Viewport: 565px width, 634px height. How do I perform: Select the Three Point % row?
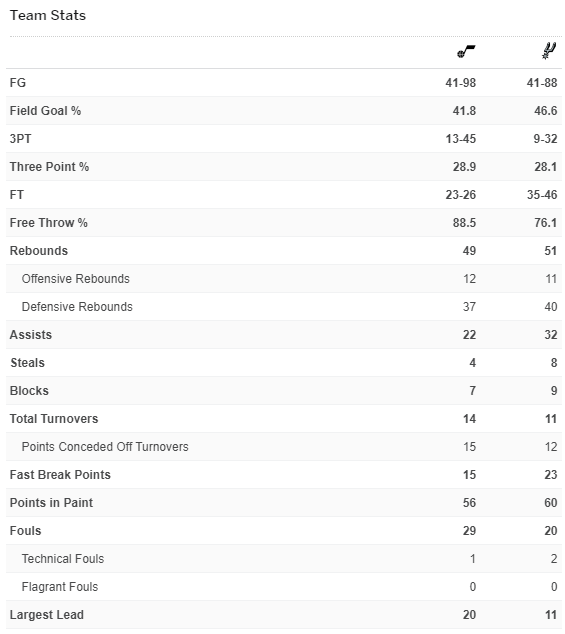pyautogui.click(x=284, y=167)
